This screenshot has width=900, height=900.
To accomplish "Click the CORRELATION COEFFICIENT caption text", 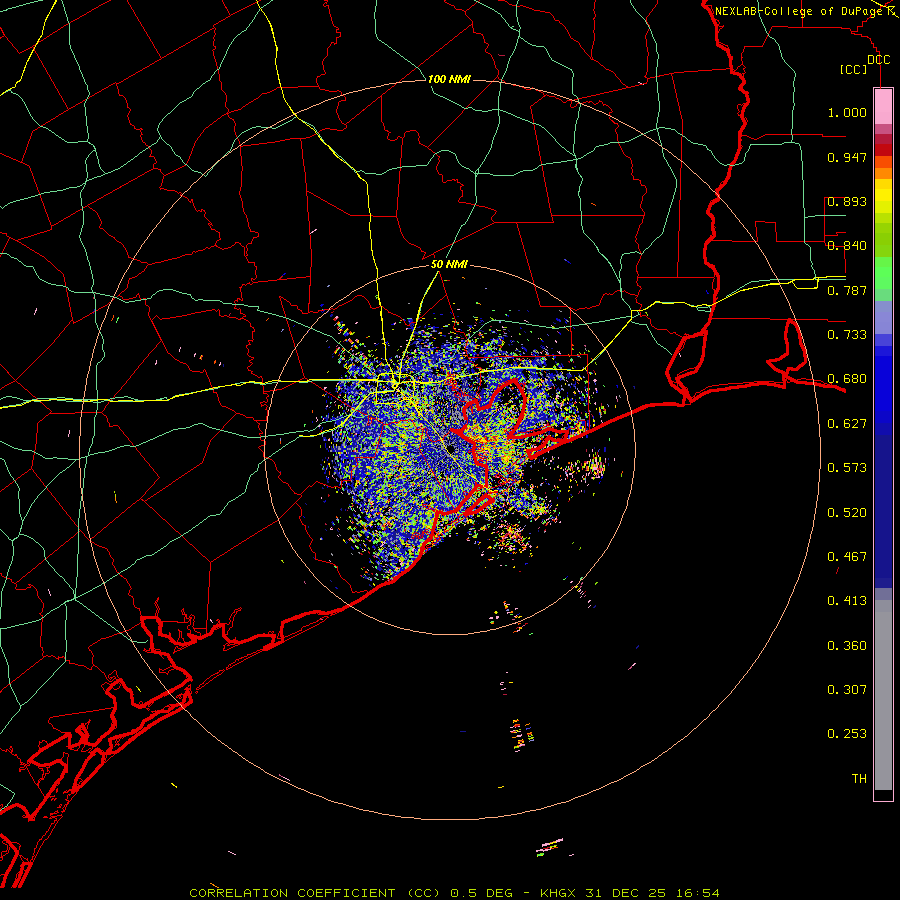I will [294, 893].
